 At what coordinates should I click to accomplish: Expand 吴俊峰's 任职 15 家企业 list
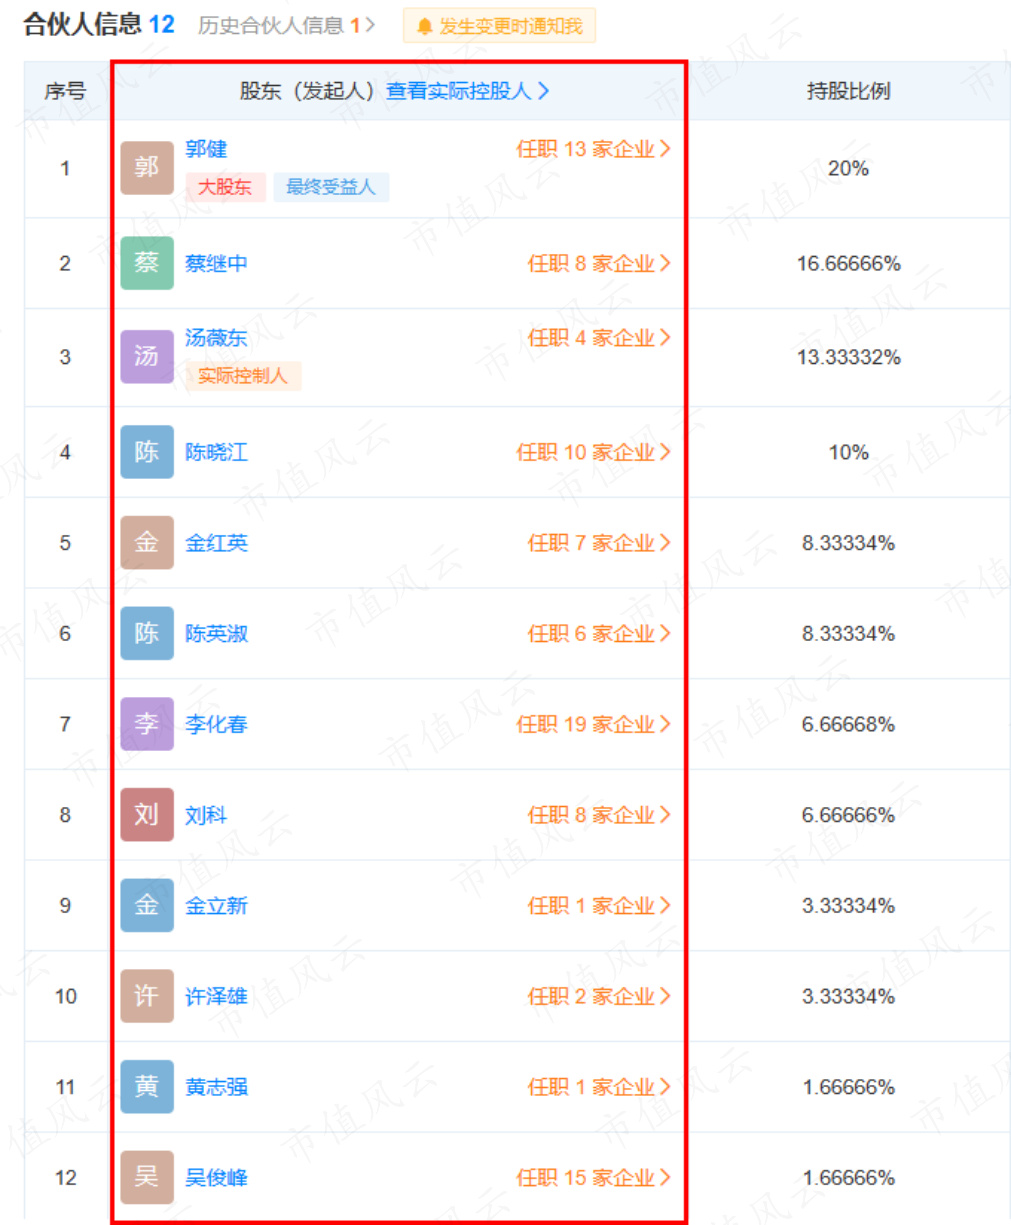pos(593,1178)
